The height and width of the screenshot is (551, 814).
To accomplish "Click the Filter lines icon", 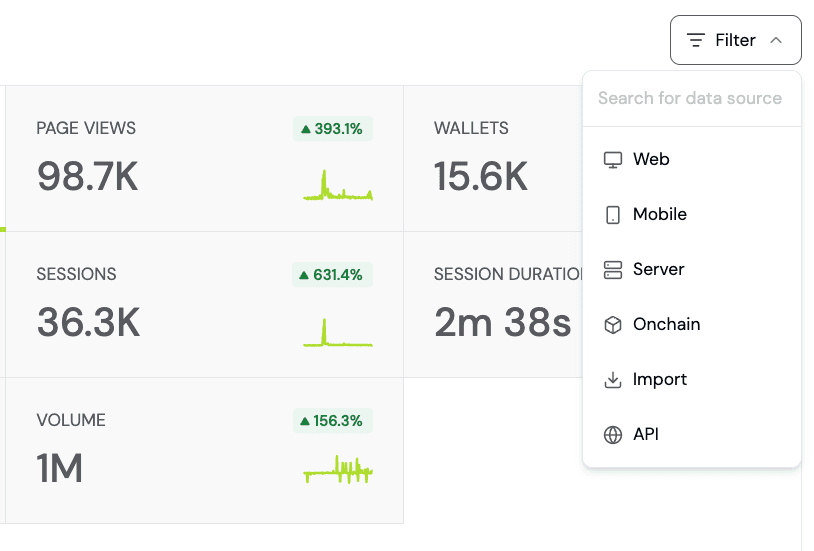I will tap(696, 40).
